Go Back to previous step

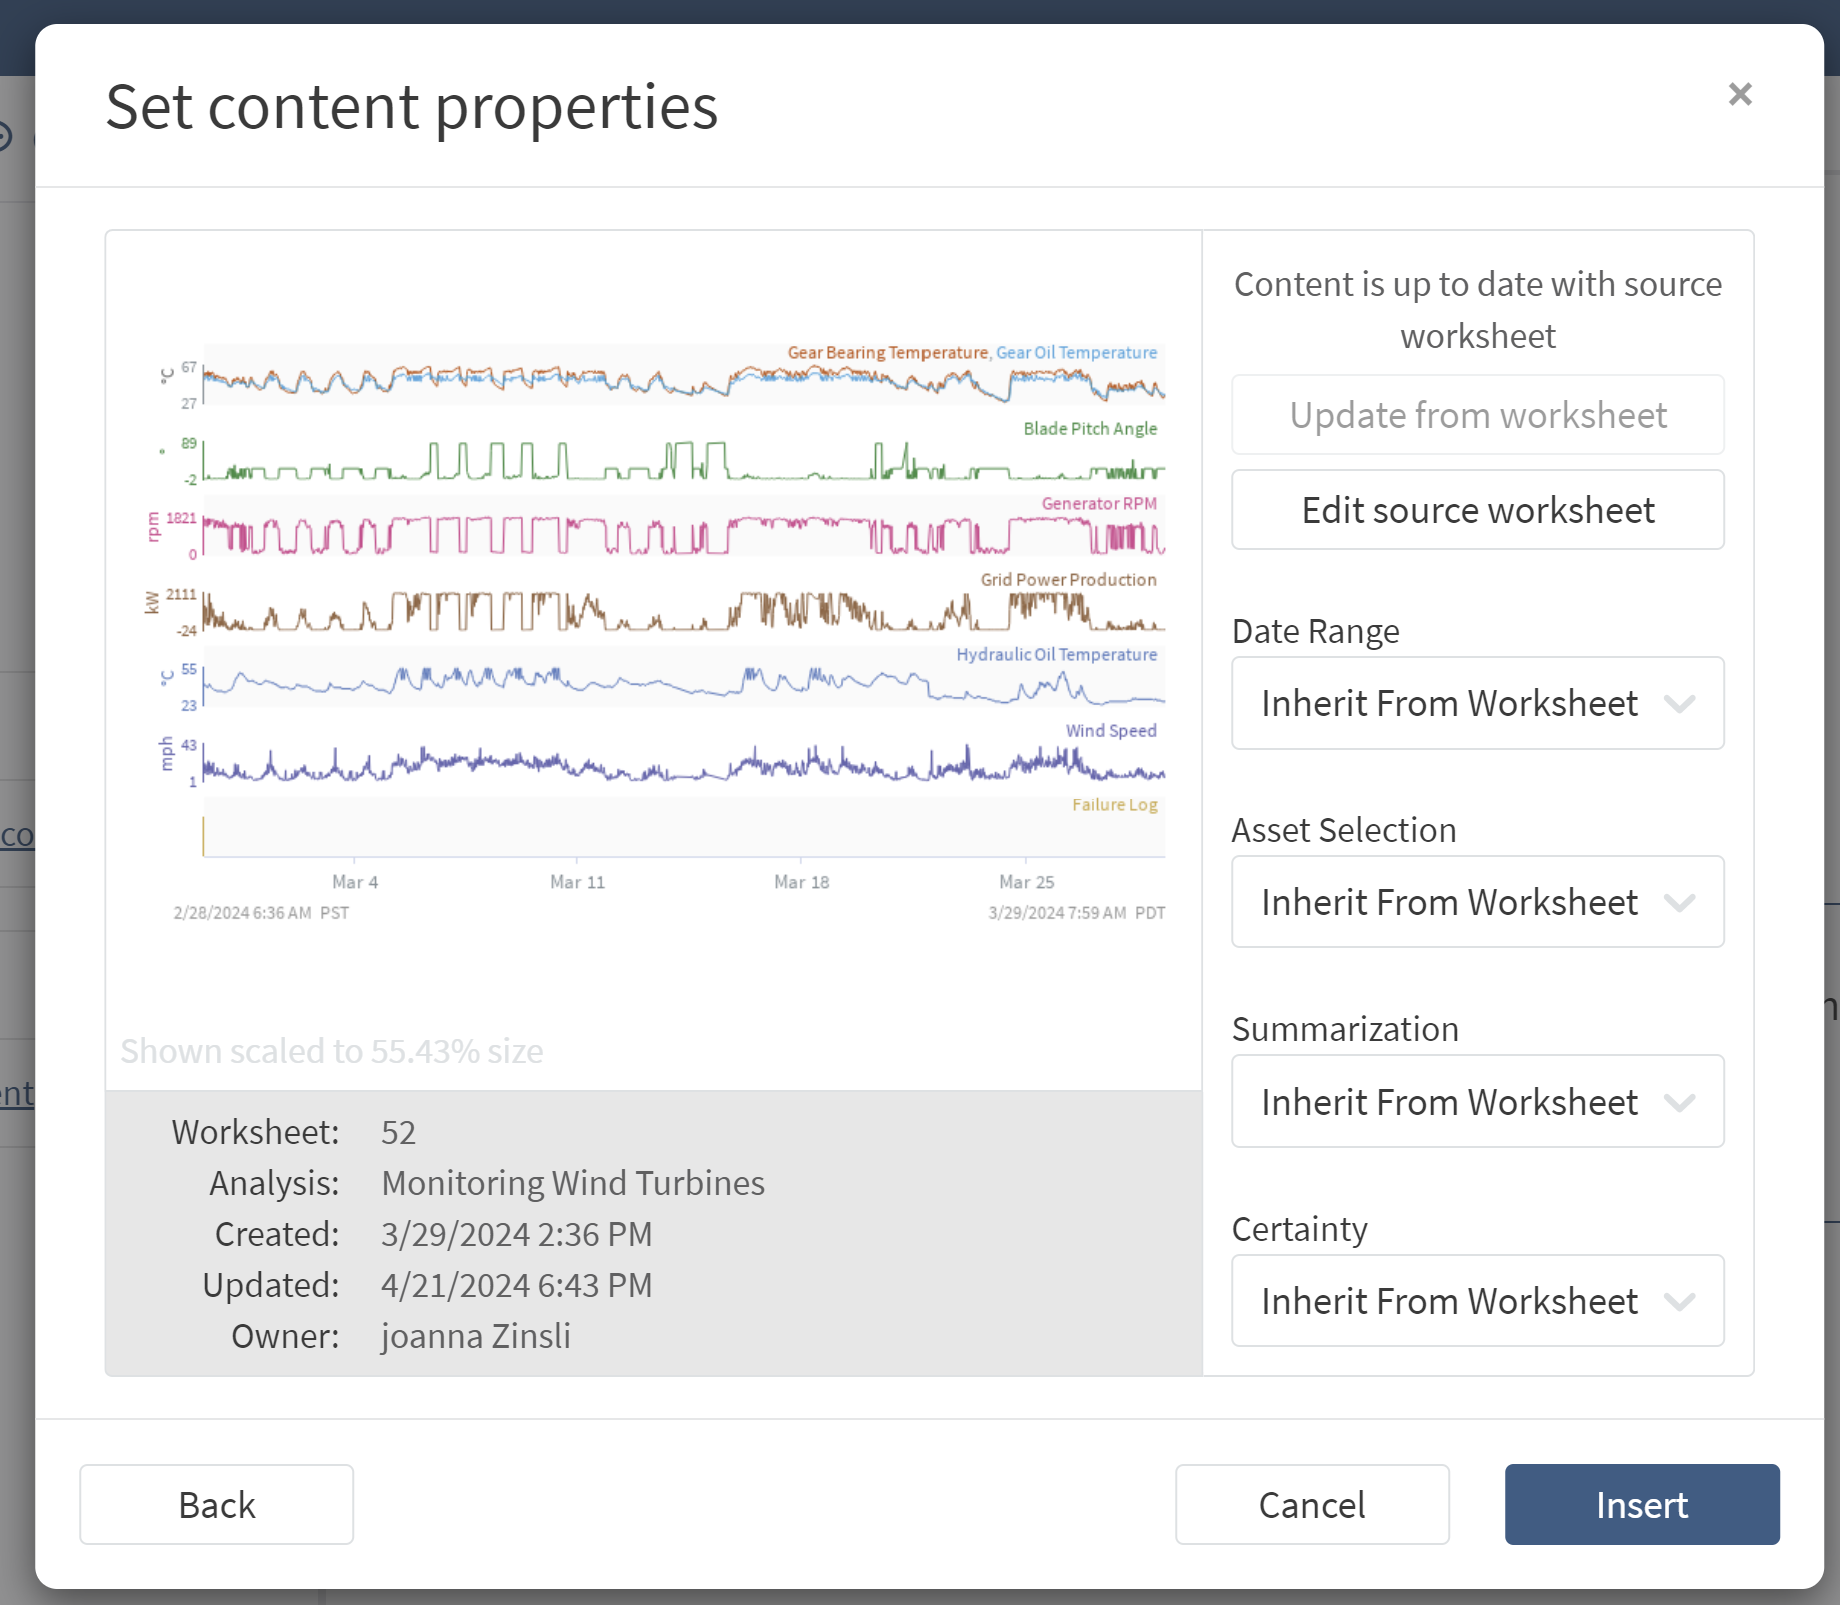click(216, 1504)
